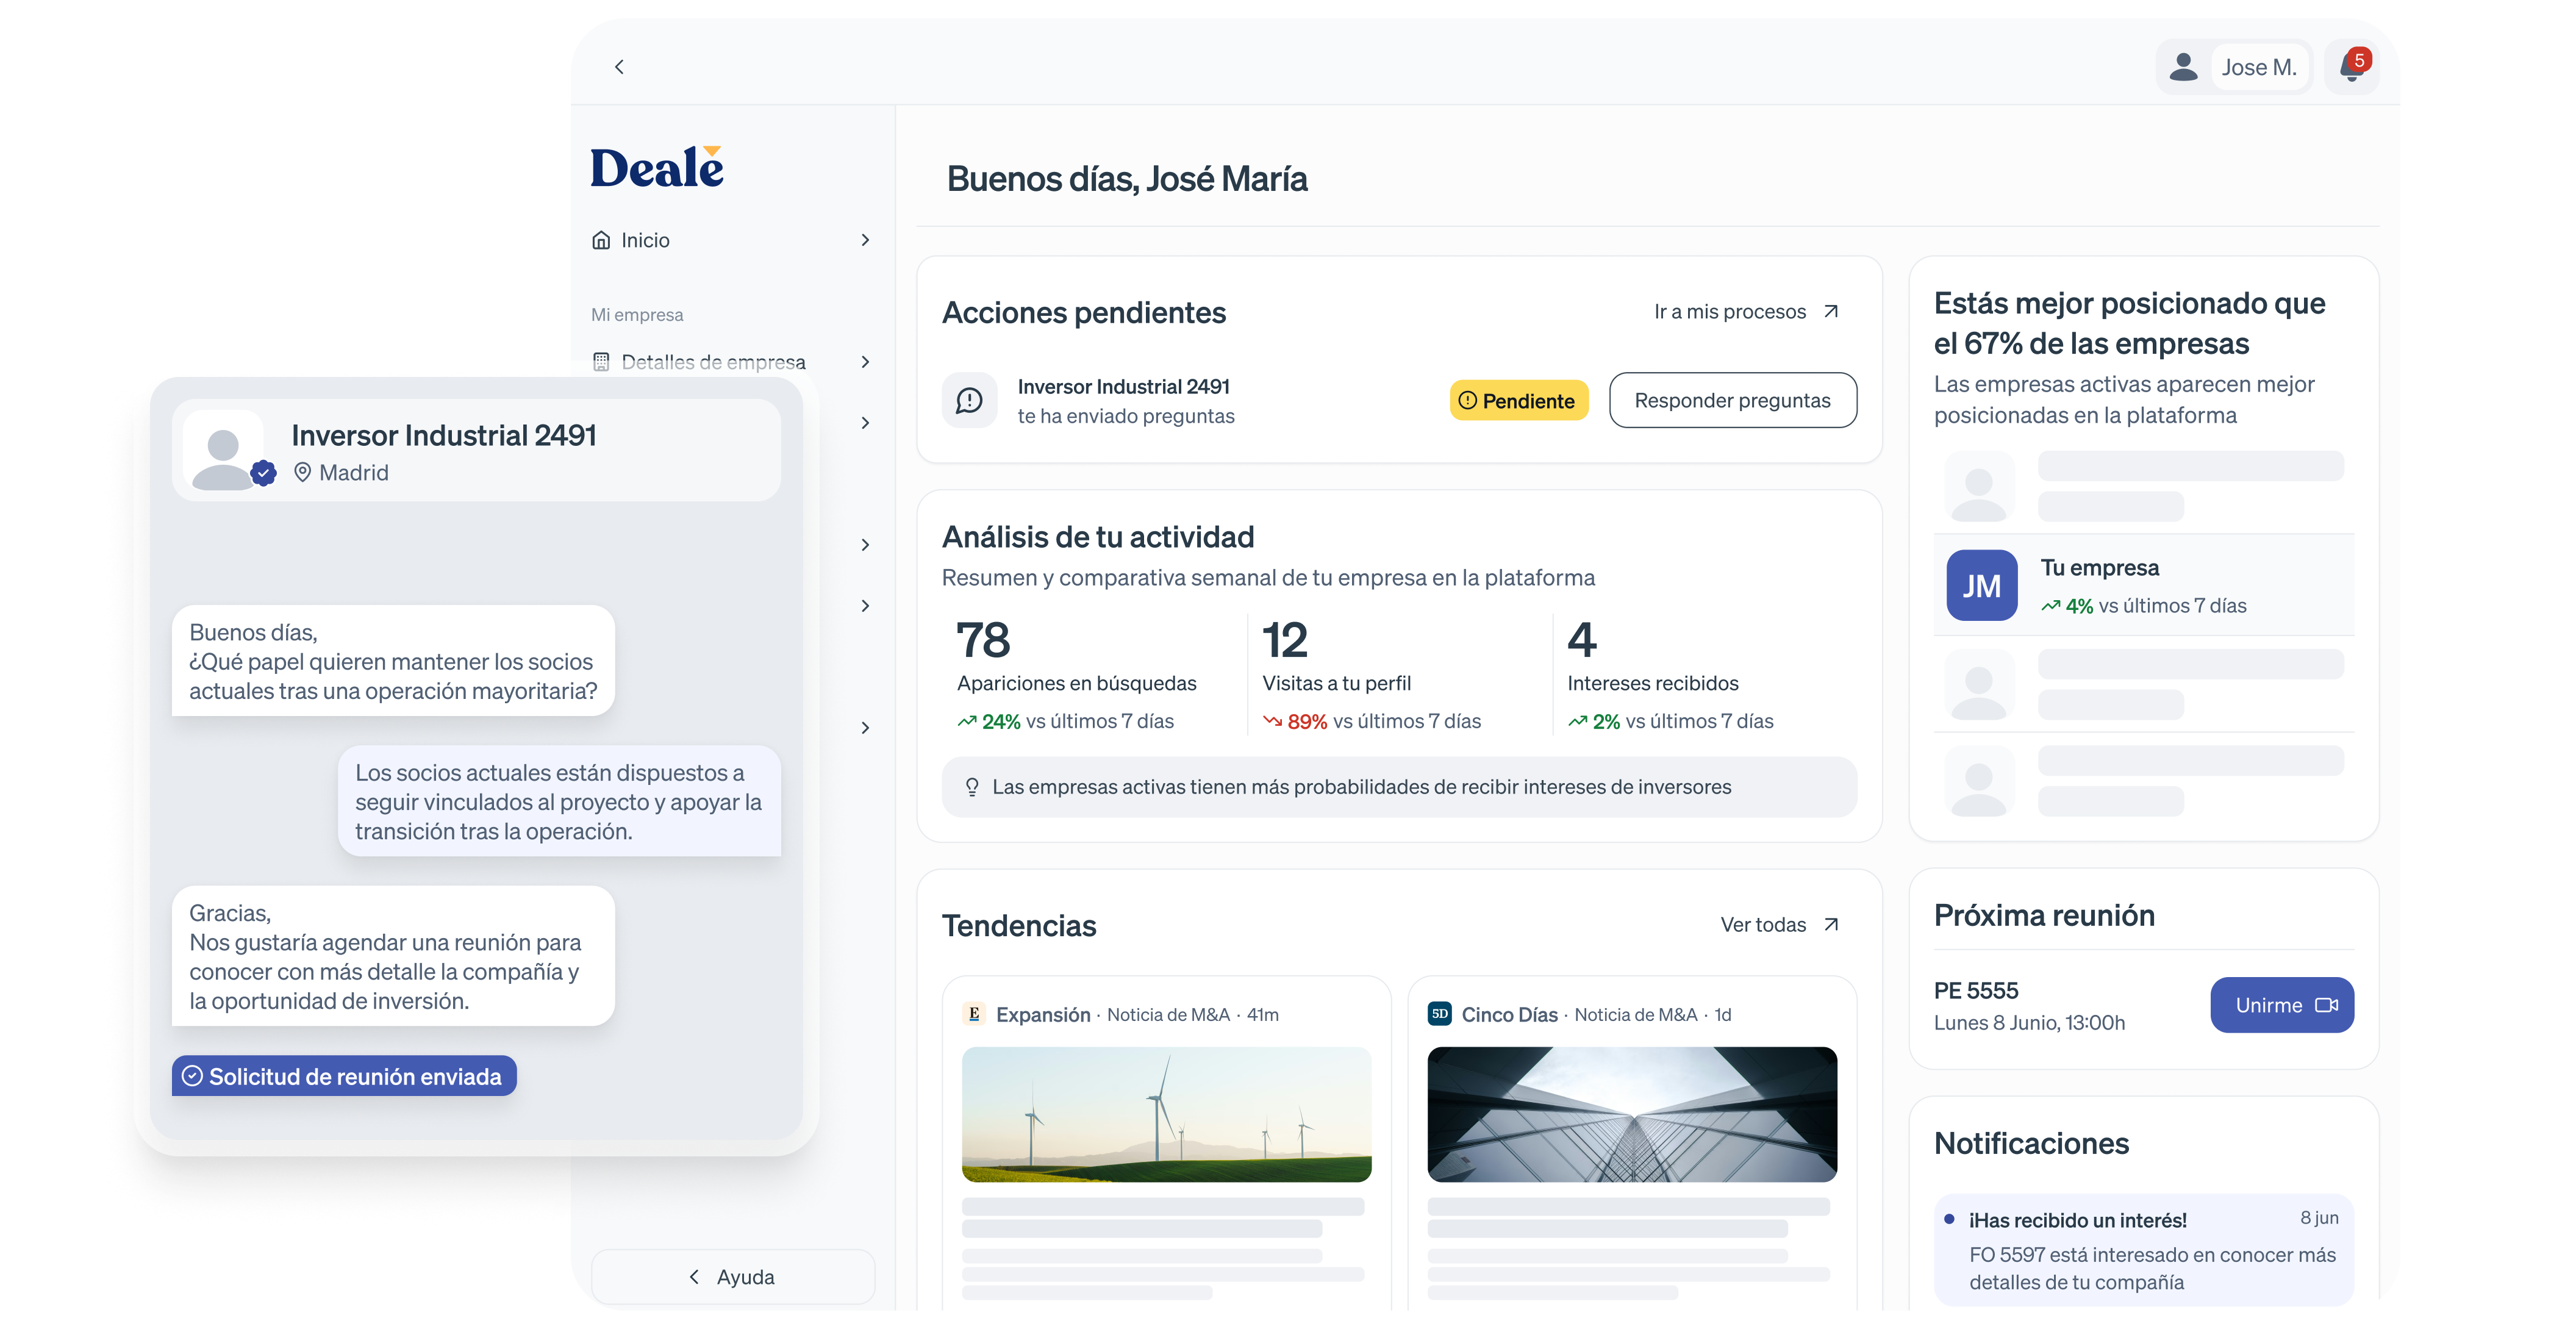Click the Cinco Días 5D logo icon
The height and width of the screenshot is (1329, 2576).
(1440, 1014)
